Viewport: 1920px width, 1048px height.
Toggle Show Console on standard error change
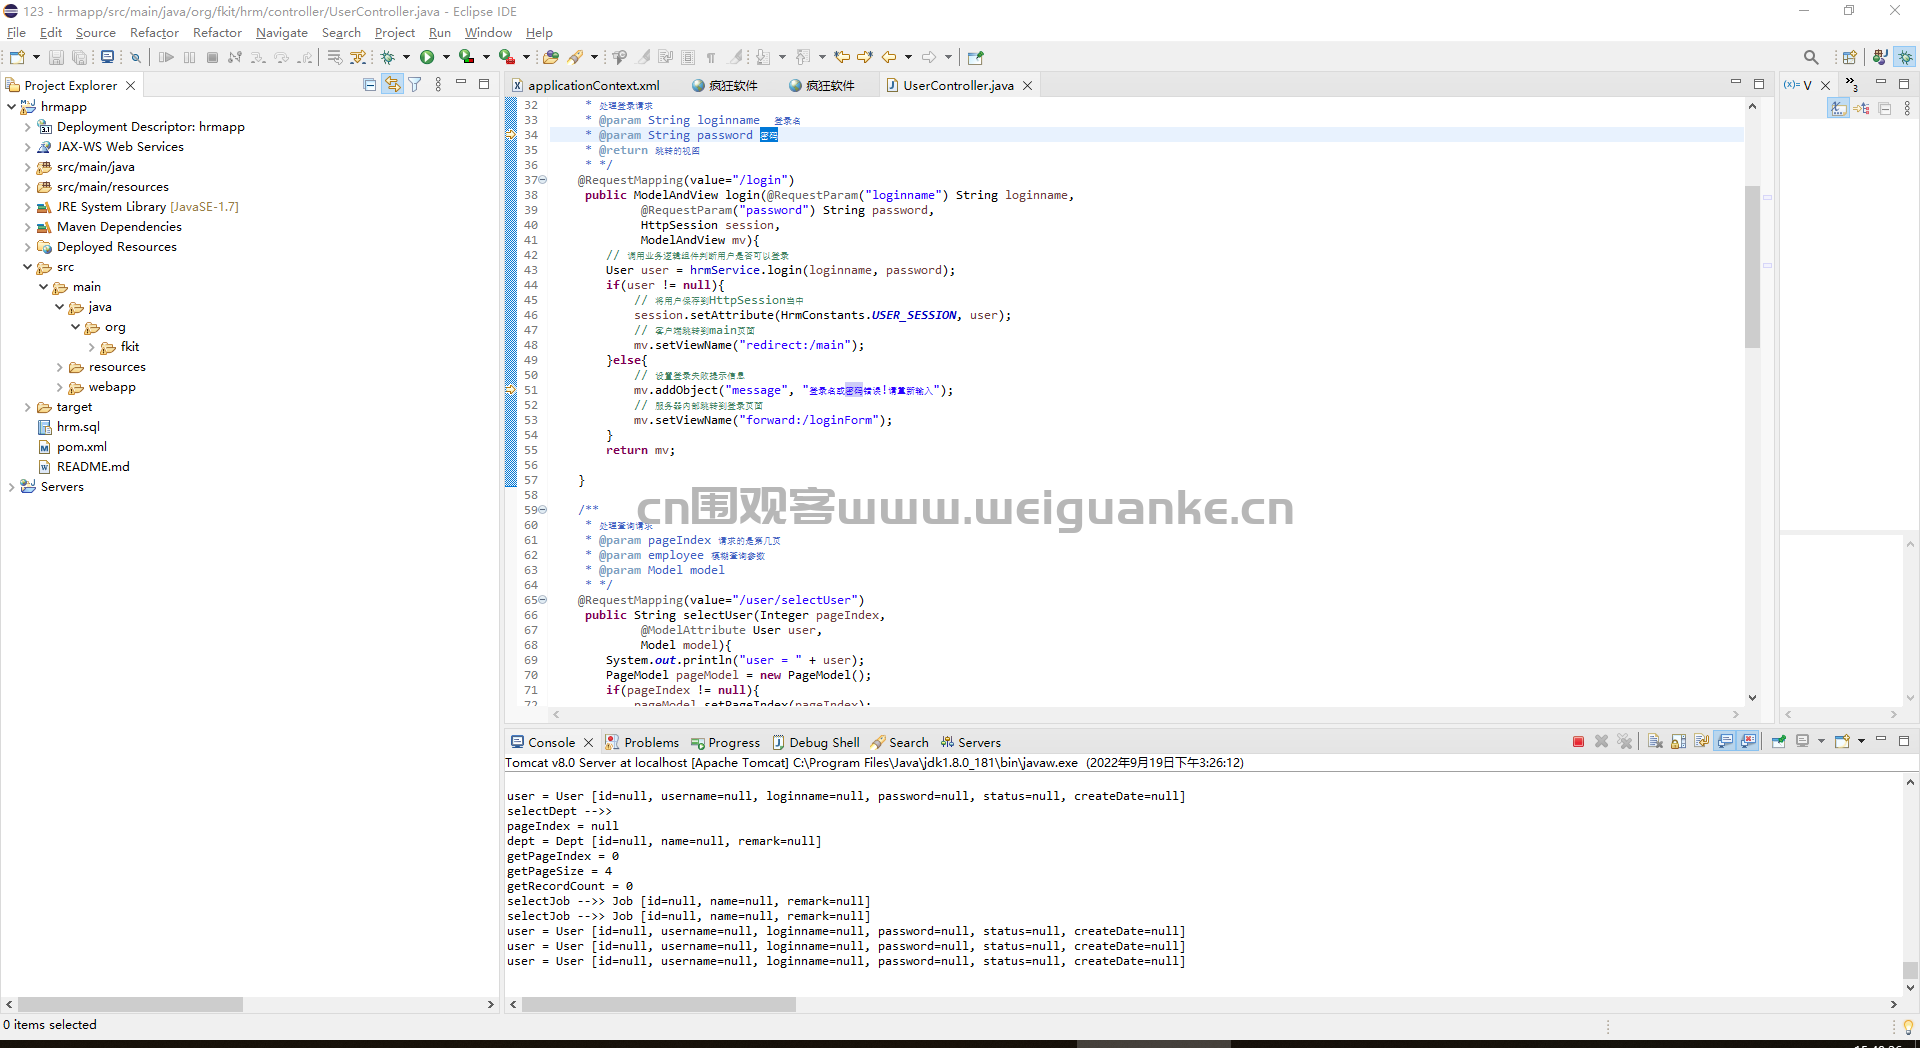(1748, 742)
